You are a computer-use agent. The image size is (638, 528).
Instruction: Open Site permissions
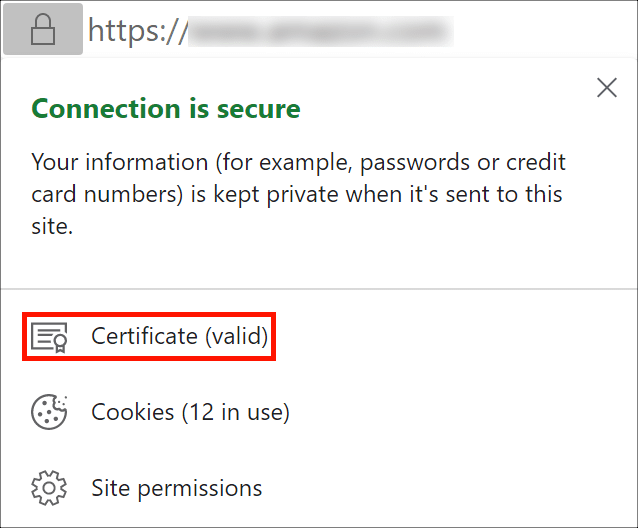tap(176, 488)
